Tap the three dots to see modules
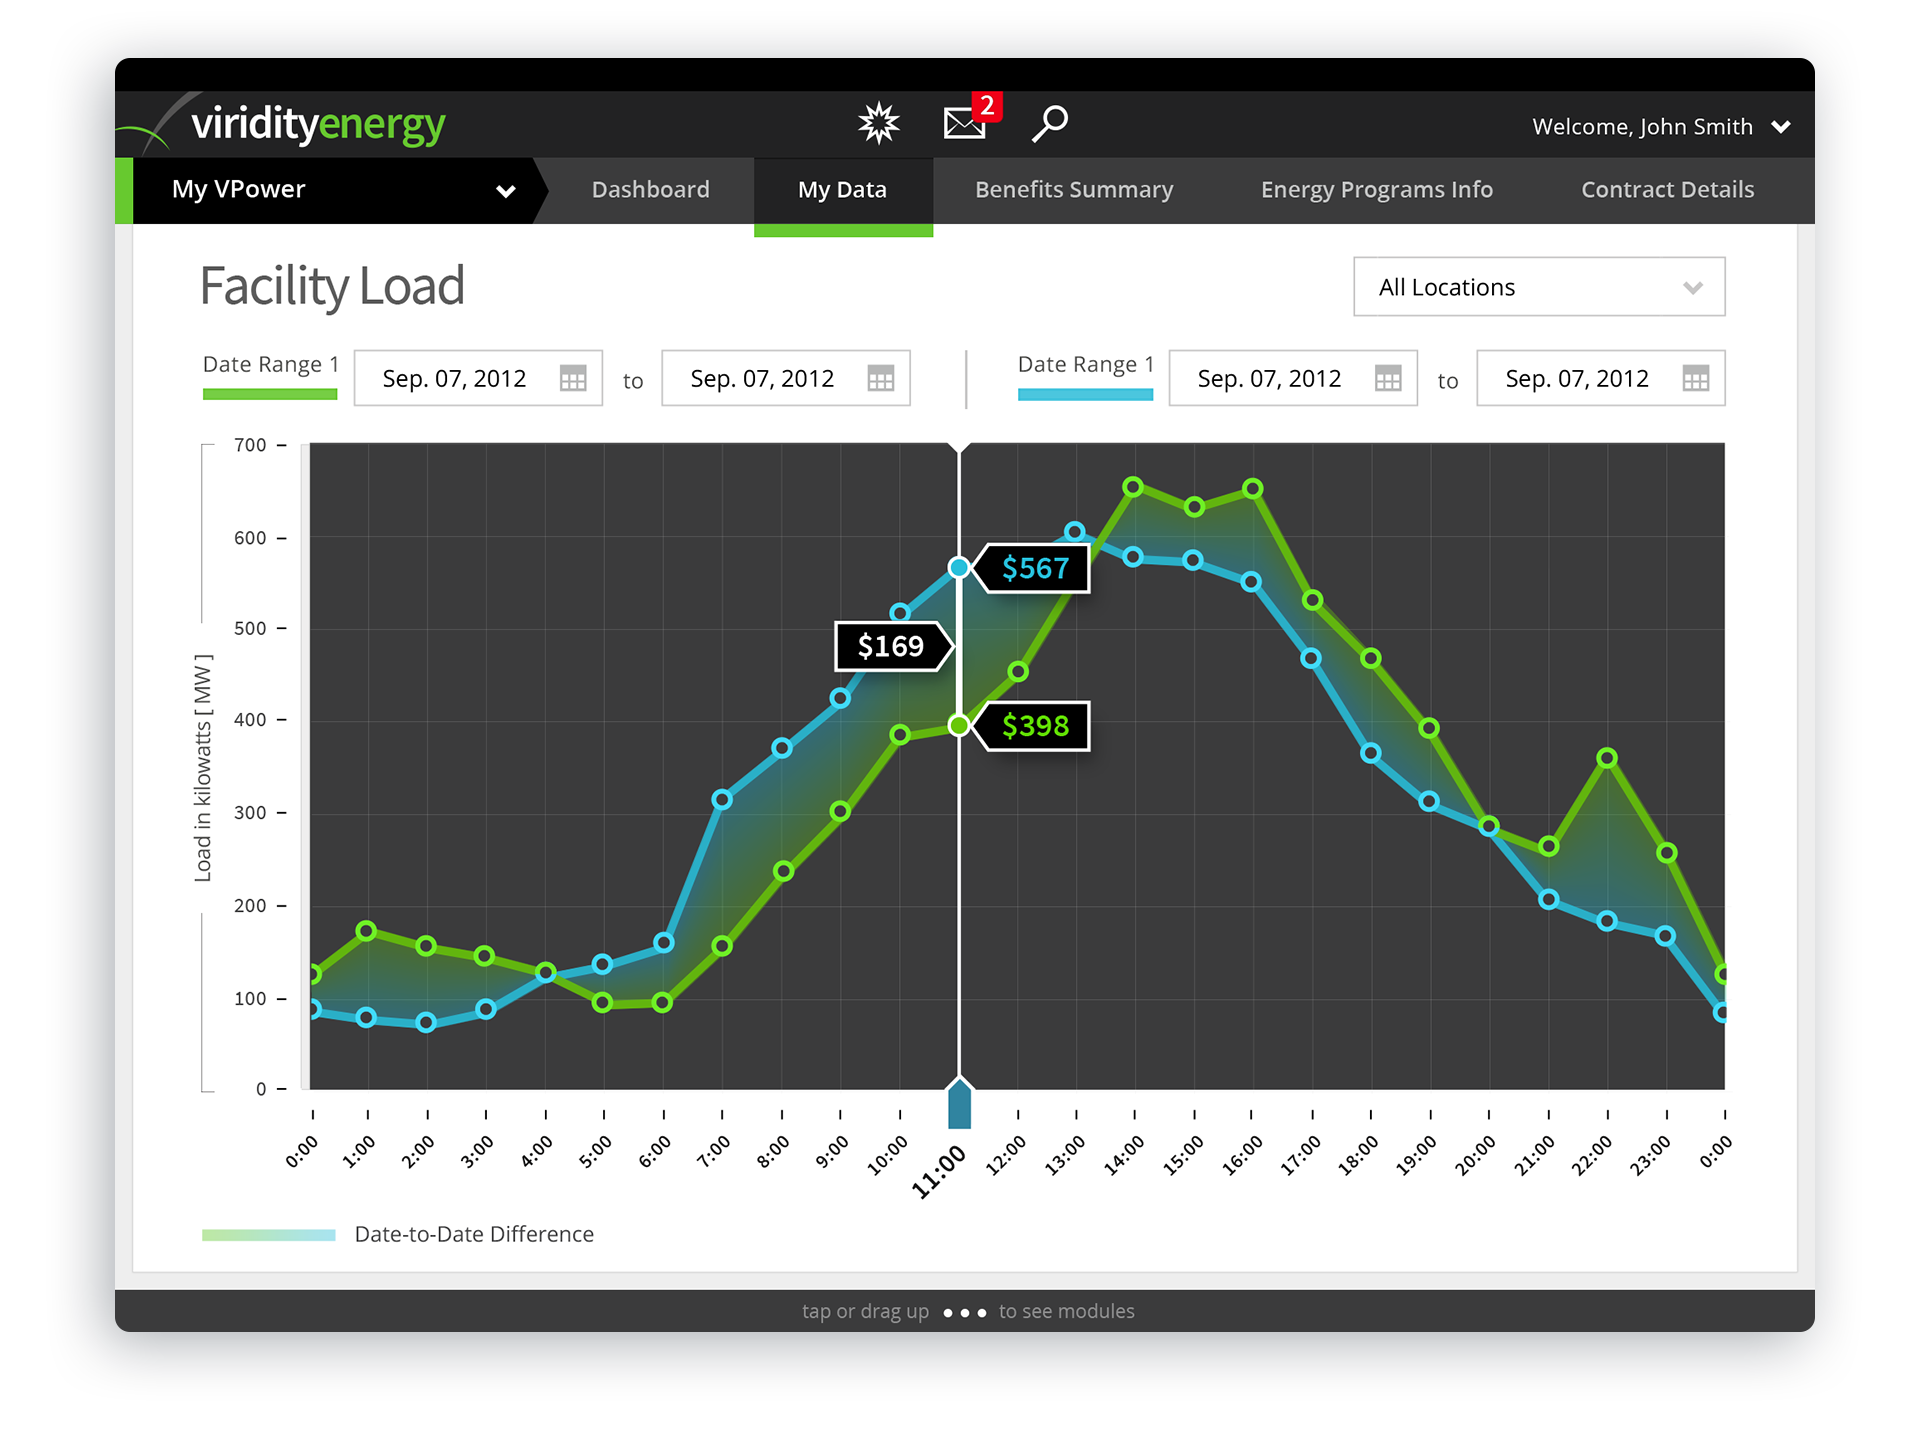Viewport: 1920px width, 1444px height. pos(964,1312)
